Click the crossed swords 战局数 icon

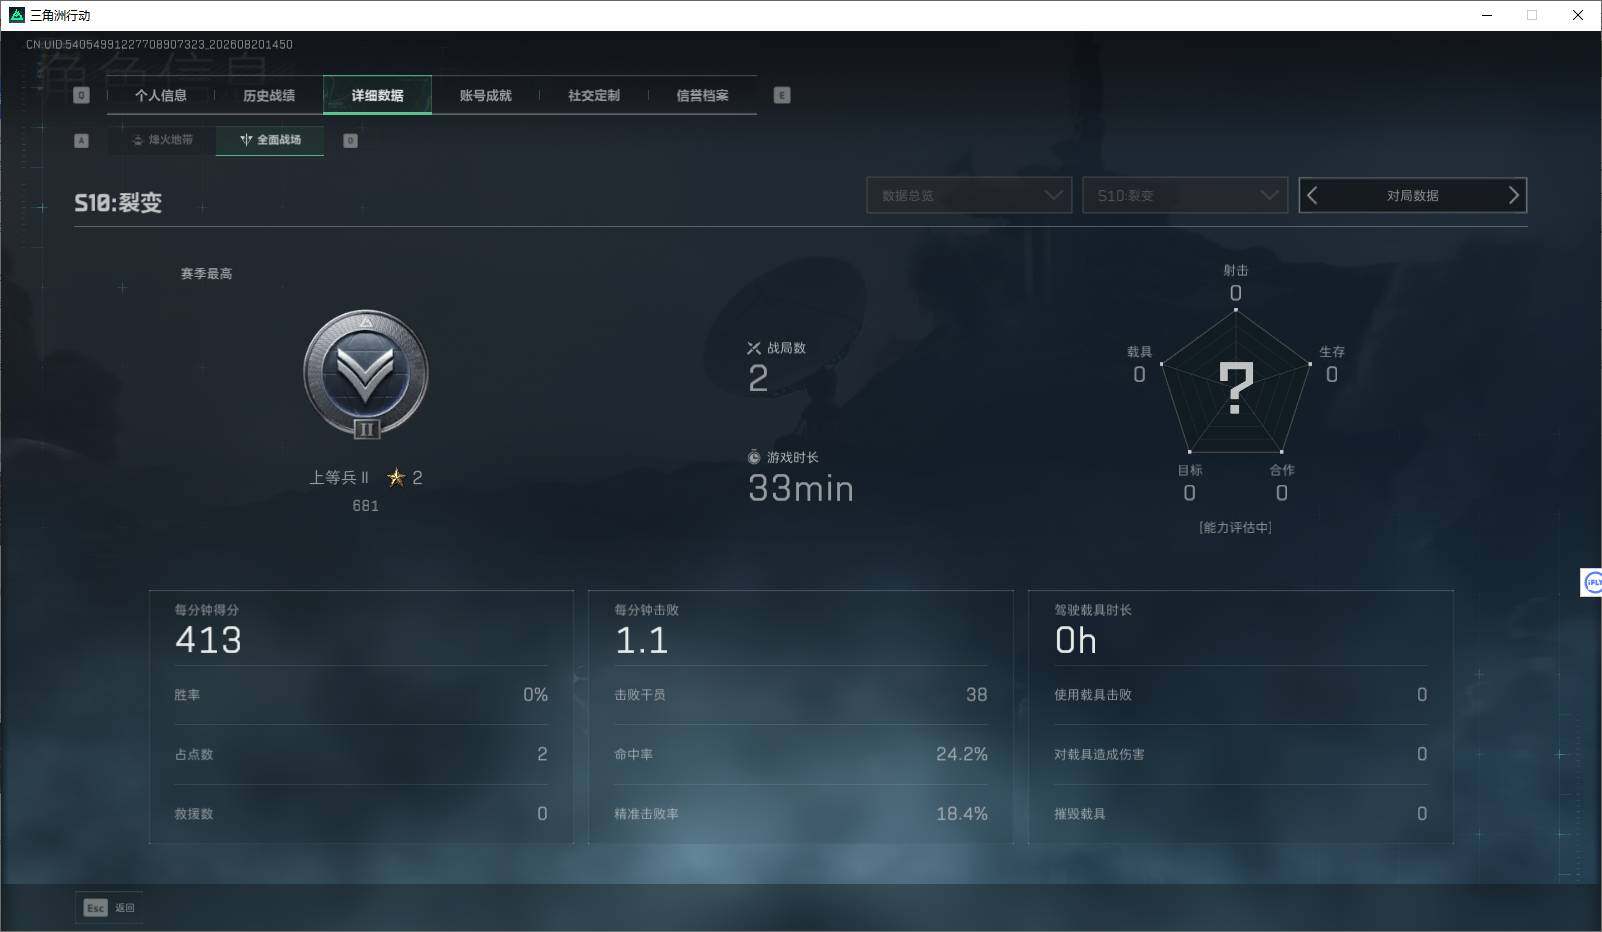point(754,348)
